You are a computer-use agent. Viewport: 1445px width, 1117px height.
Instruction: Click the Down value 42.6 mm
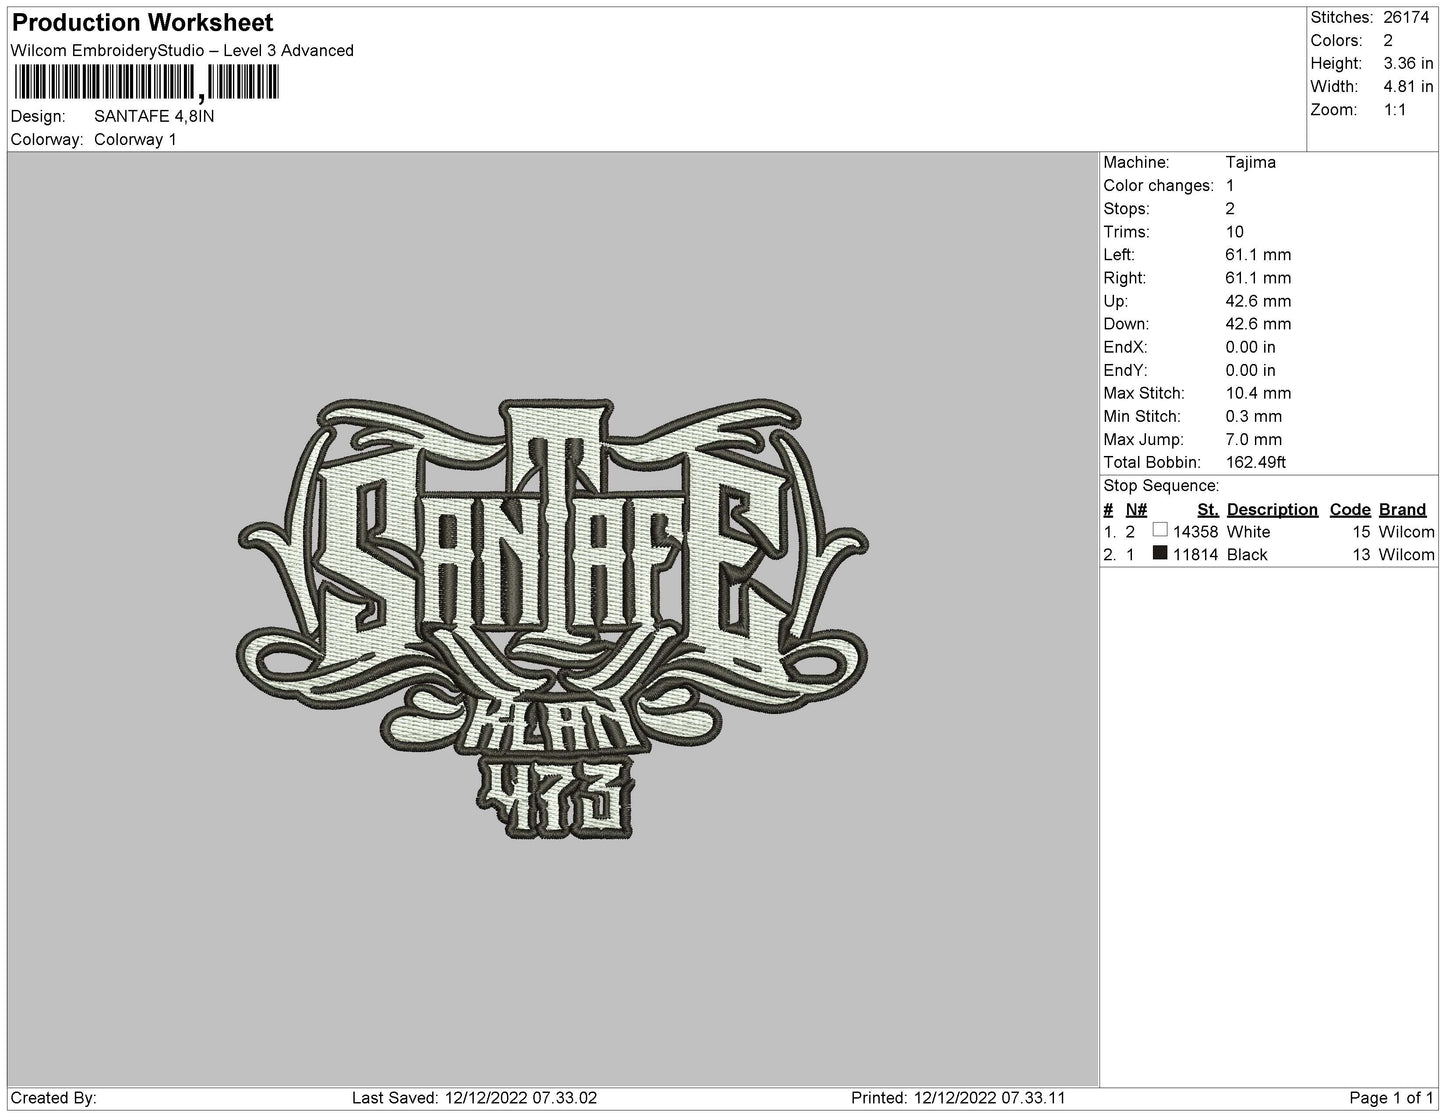click(1258, 323)
